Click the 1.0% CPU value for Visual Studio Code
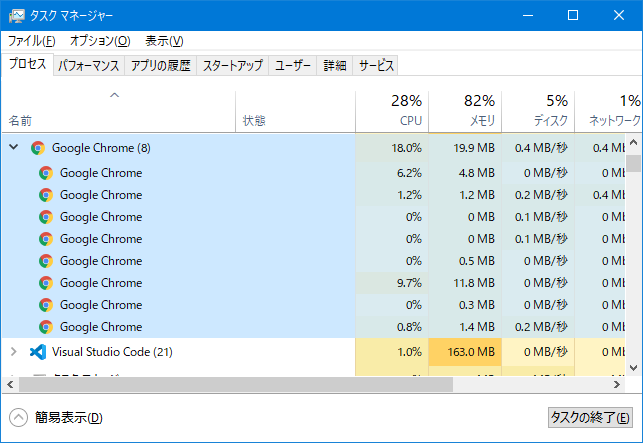Image resolution: width=643 pixels, height=443 pixels. tap(409, 352)
